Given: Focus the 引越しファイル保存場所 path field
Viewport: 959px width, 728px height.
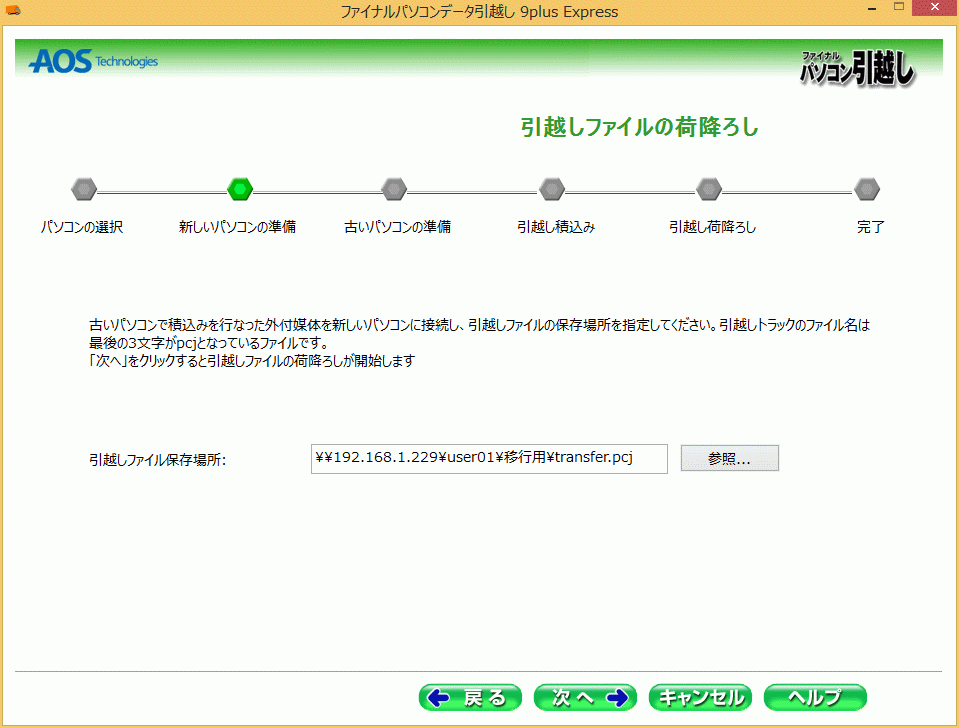Looking at the screenshot, I should 489,458.
